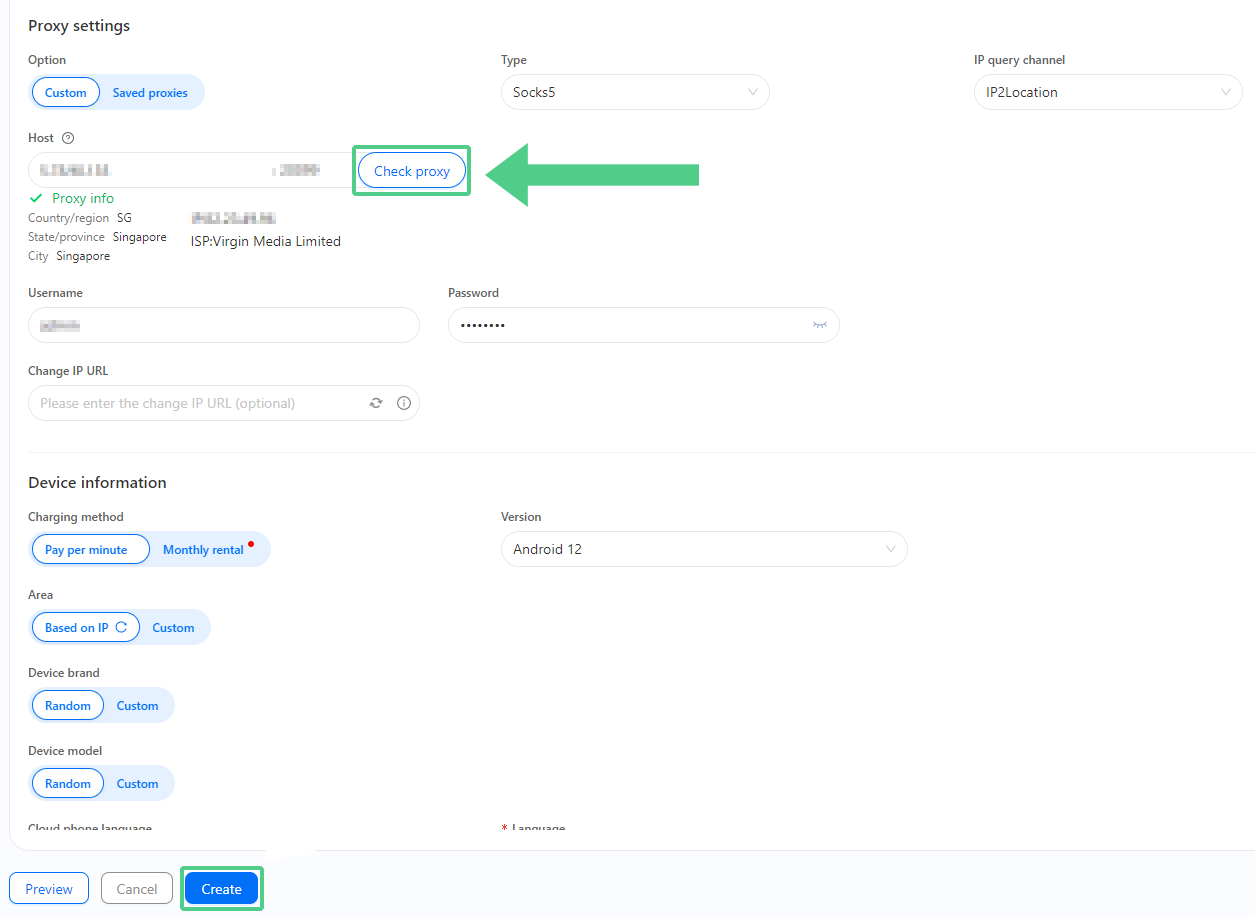Switch to Saved proxies option
Screen dimensions: 1255x918
tap(150, 93)
